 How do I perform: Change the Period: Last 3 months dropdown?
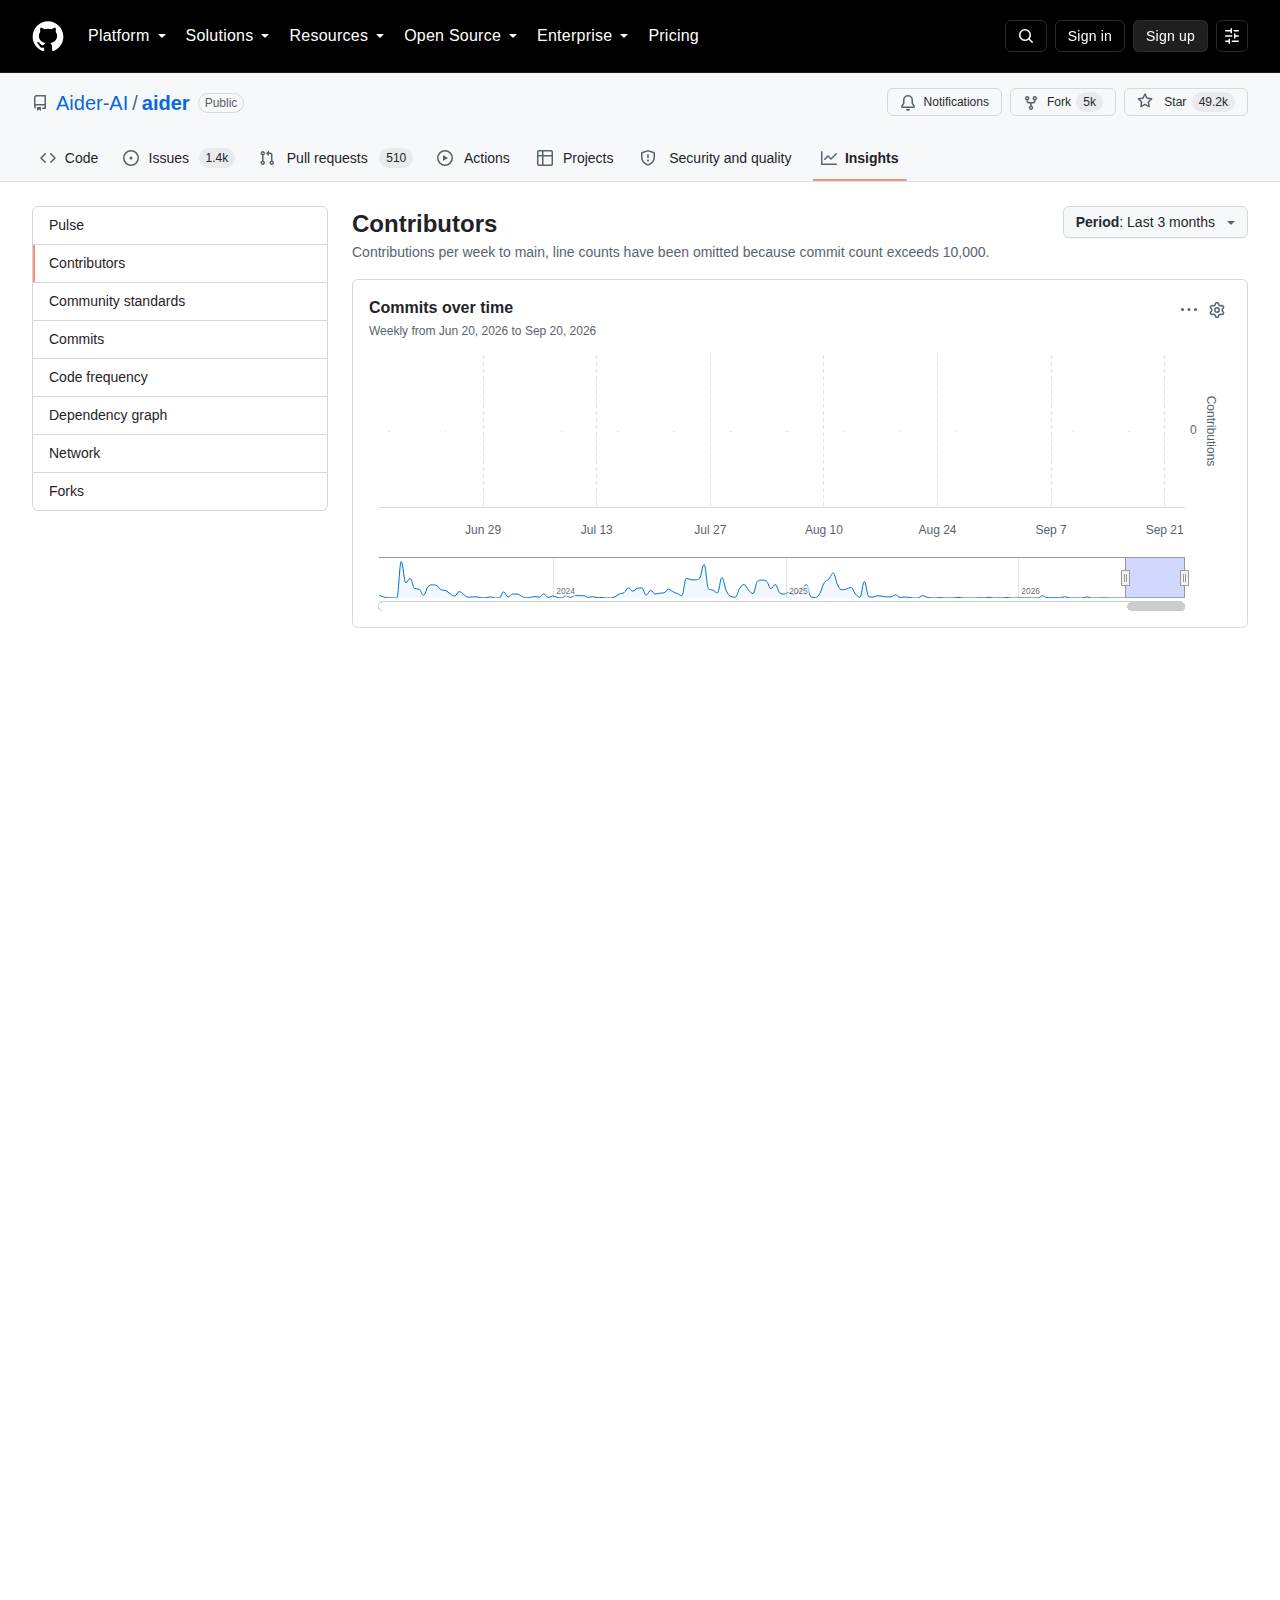click(1155, 222)
